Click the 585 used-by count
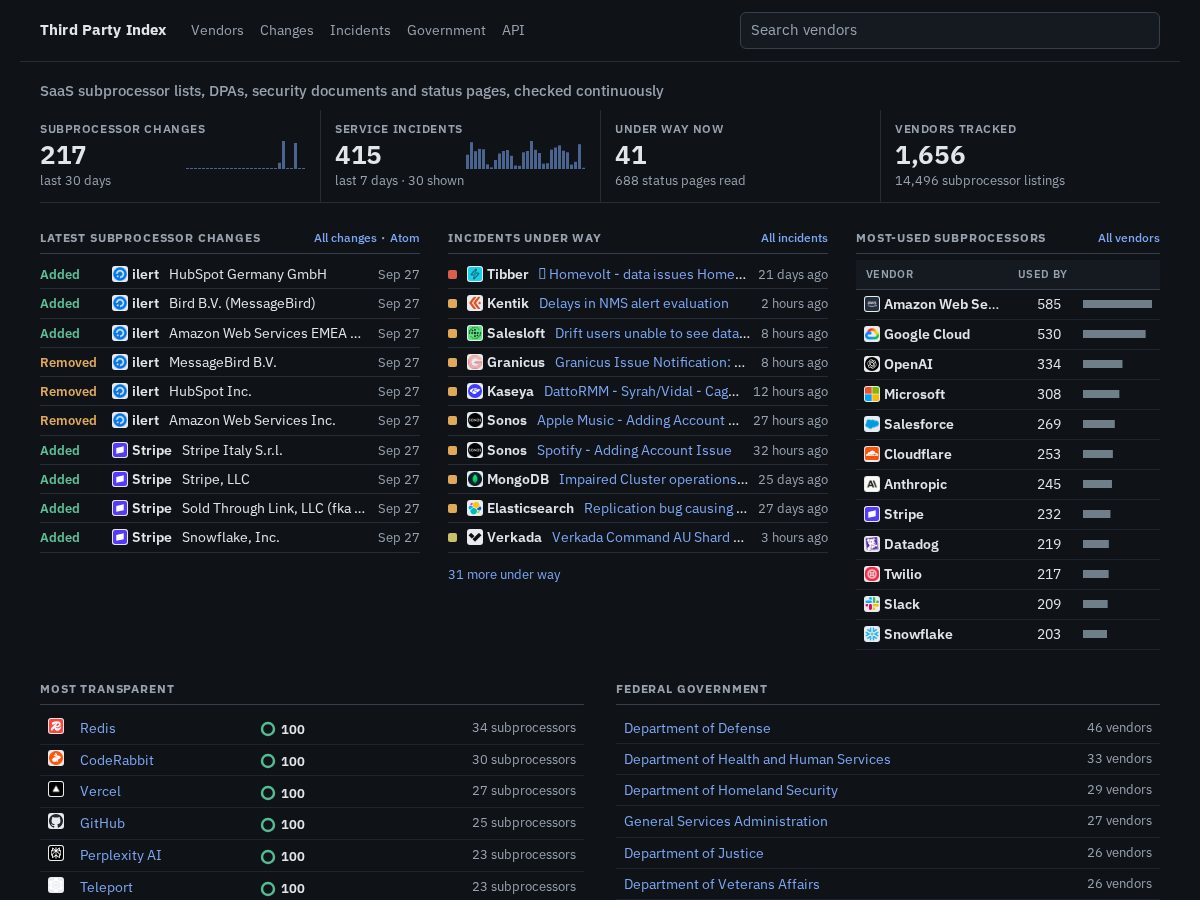The width and height of the screenshot is (1200, 900). (x=1049, y=304)
